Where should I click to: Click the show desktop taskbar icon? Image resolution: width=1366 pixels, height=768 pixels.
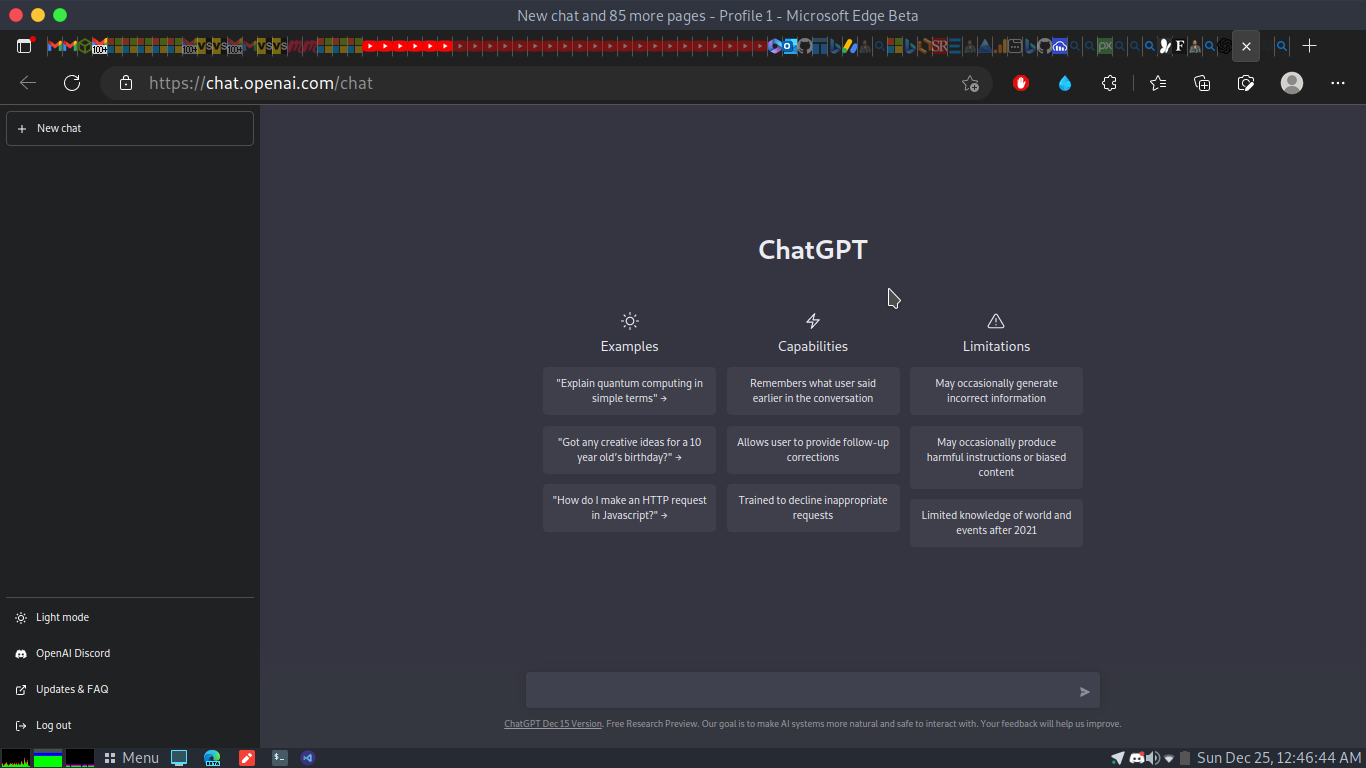(179, 758)
